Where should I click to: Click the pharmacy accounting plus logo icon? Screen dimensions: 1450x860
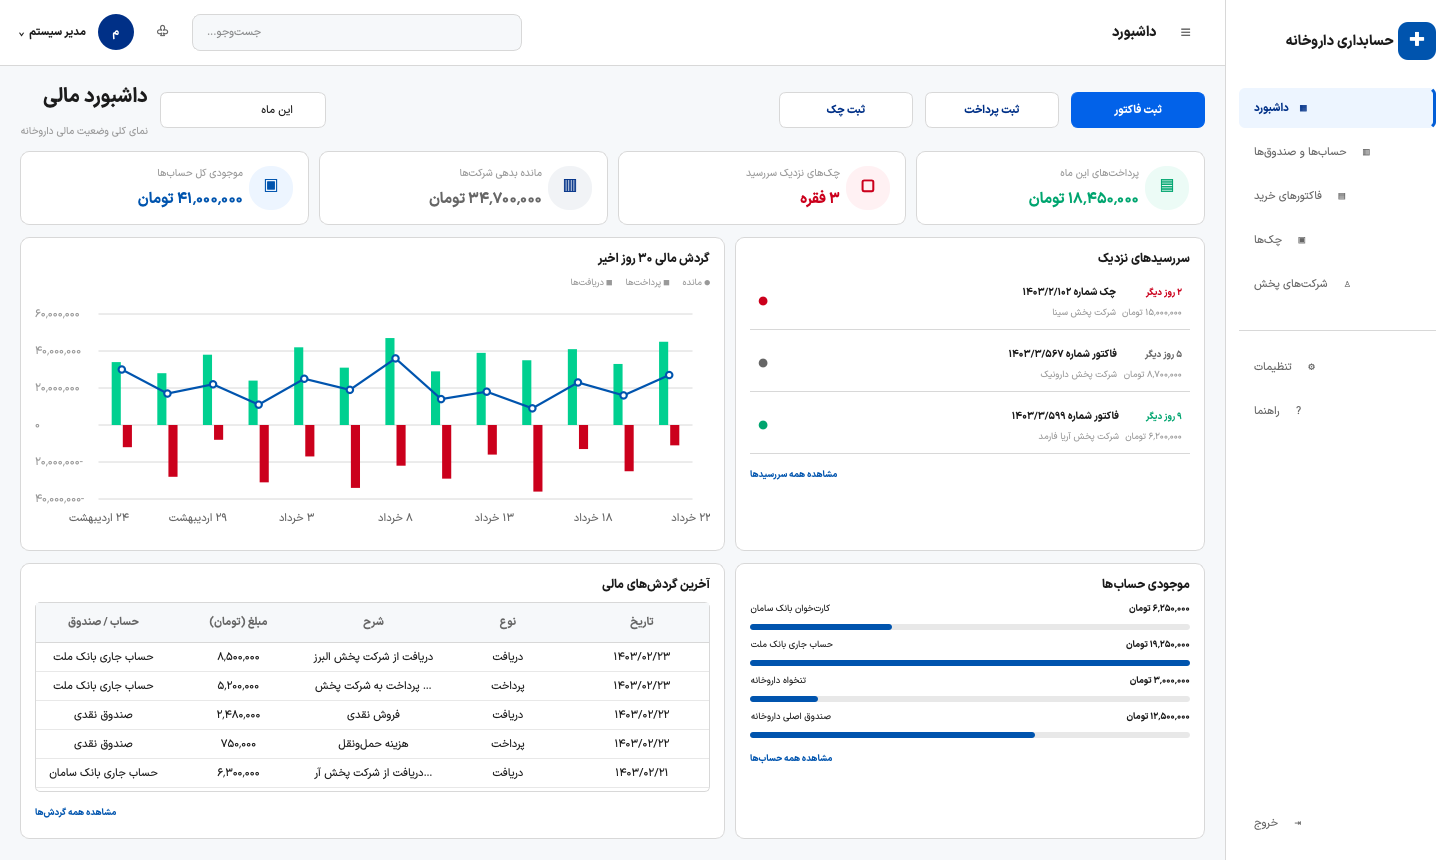1416,40
